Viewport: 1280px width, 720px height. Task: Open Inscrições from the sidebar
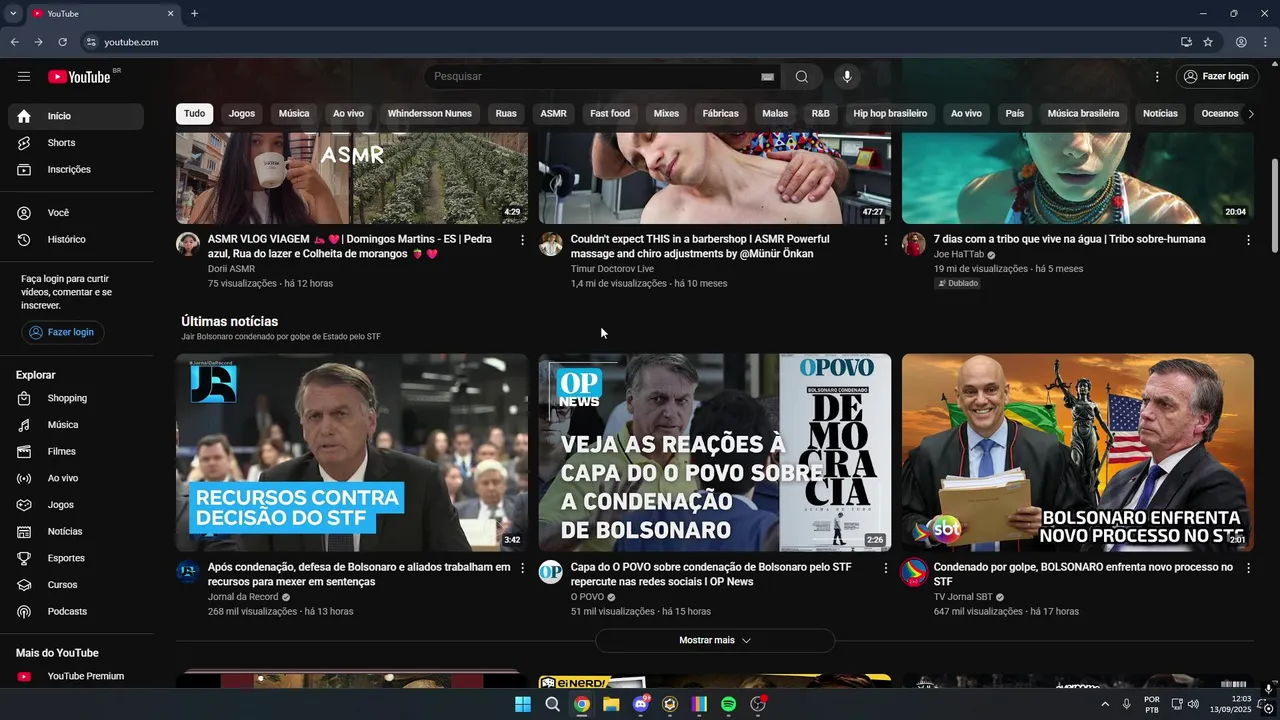(76, 170)
